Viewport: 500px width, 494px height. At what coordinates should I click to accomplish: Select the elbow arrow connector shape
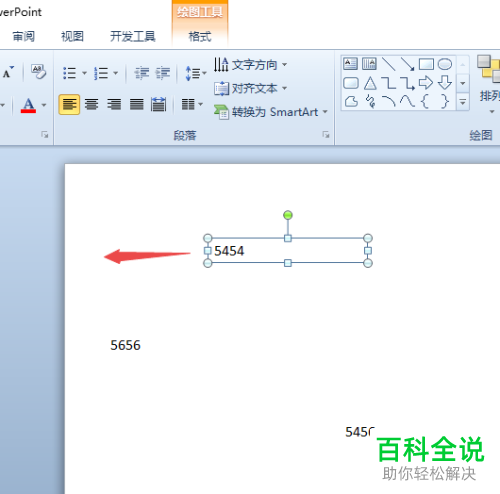click(x=407, y=83)
